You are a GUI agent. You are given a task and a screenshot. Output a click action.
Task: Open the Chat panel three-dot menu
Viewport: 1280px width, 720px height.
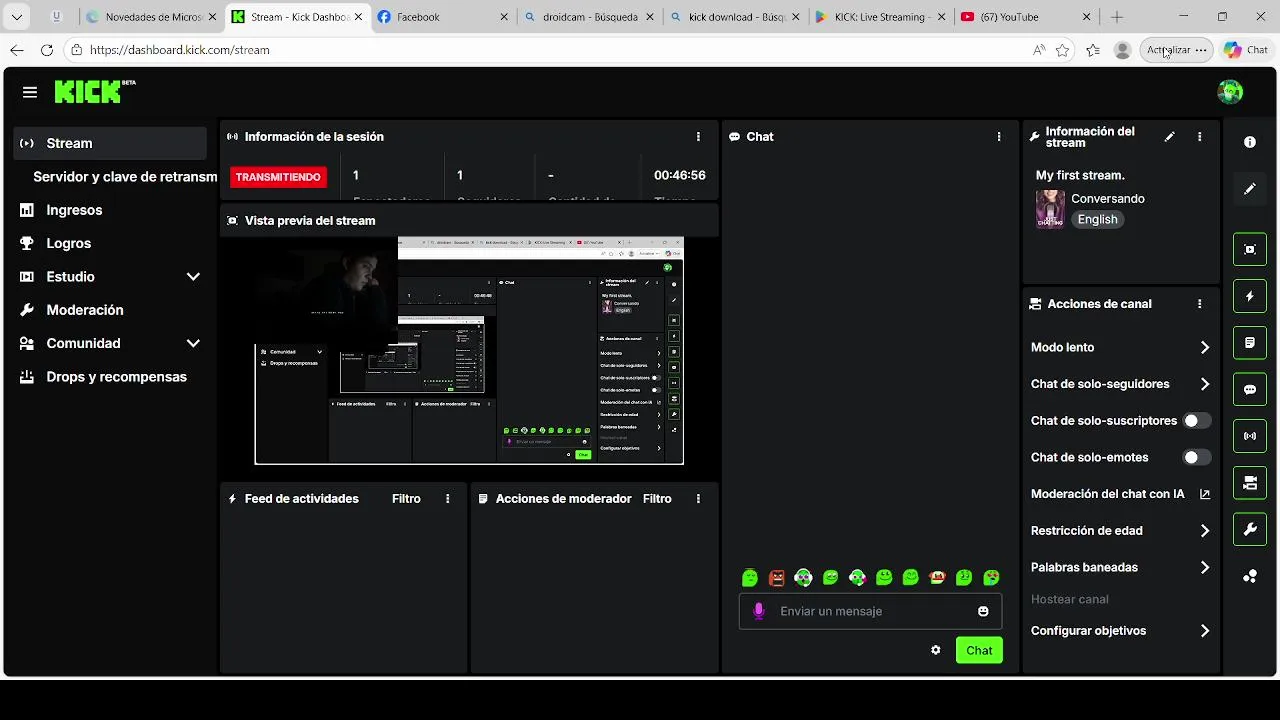click(x=998, y=137)
